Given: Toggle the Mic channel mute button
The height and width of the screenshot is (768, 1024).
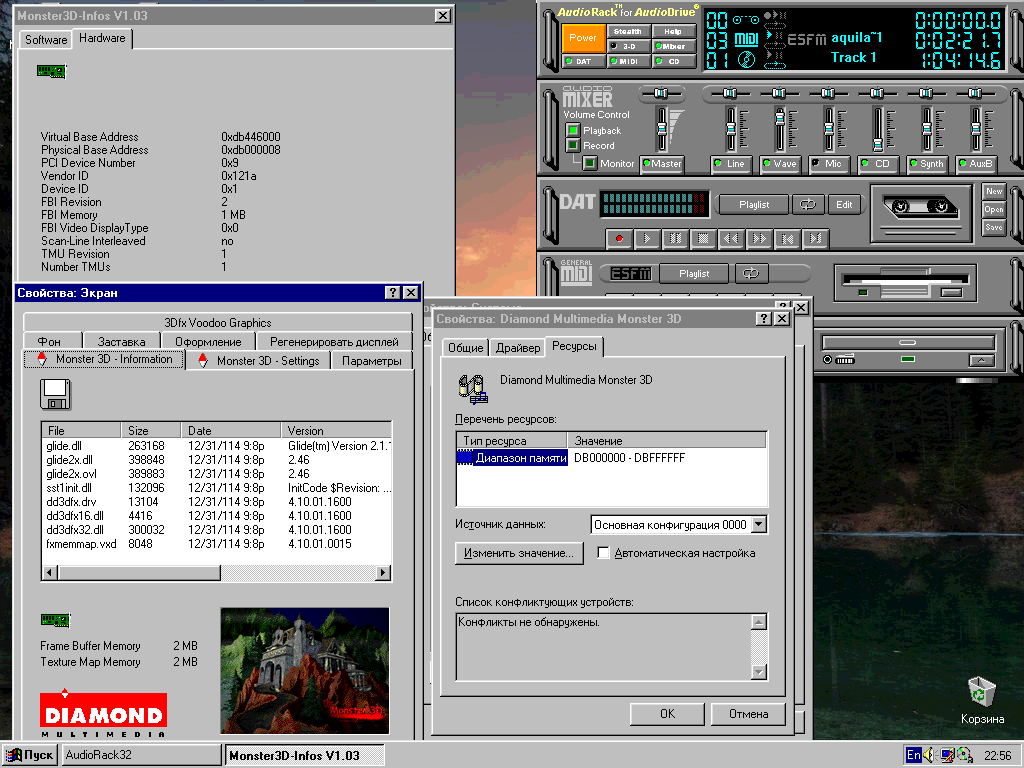Looking at the screenshot, I should pyautogui.click(x=827, y=164).
